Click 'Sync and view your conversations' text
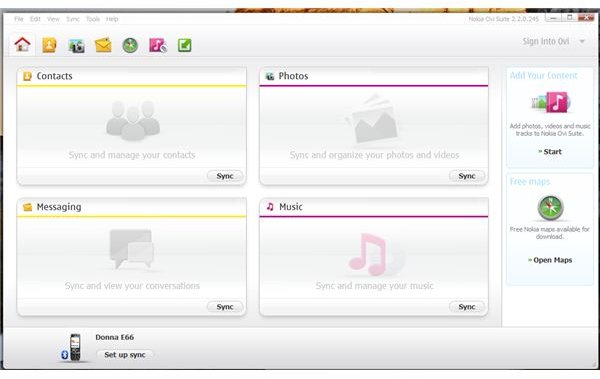Viewport: 600px width, 379px height. [x=132, y=286]
